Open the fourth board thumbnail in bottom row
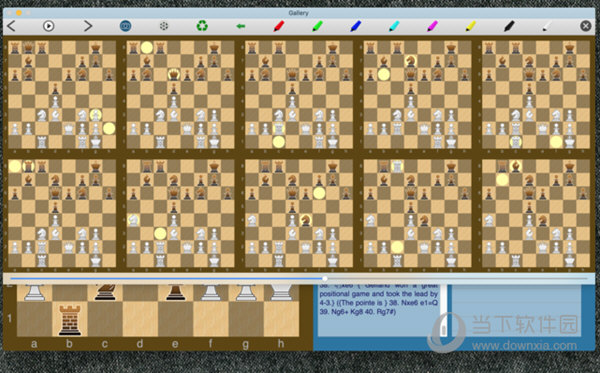 [x=417, y=213]
